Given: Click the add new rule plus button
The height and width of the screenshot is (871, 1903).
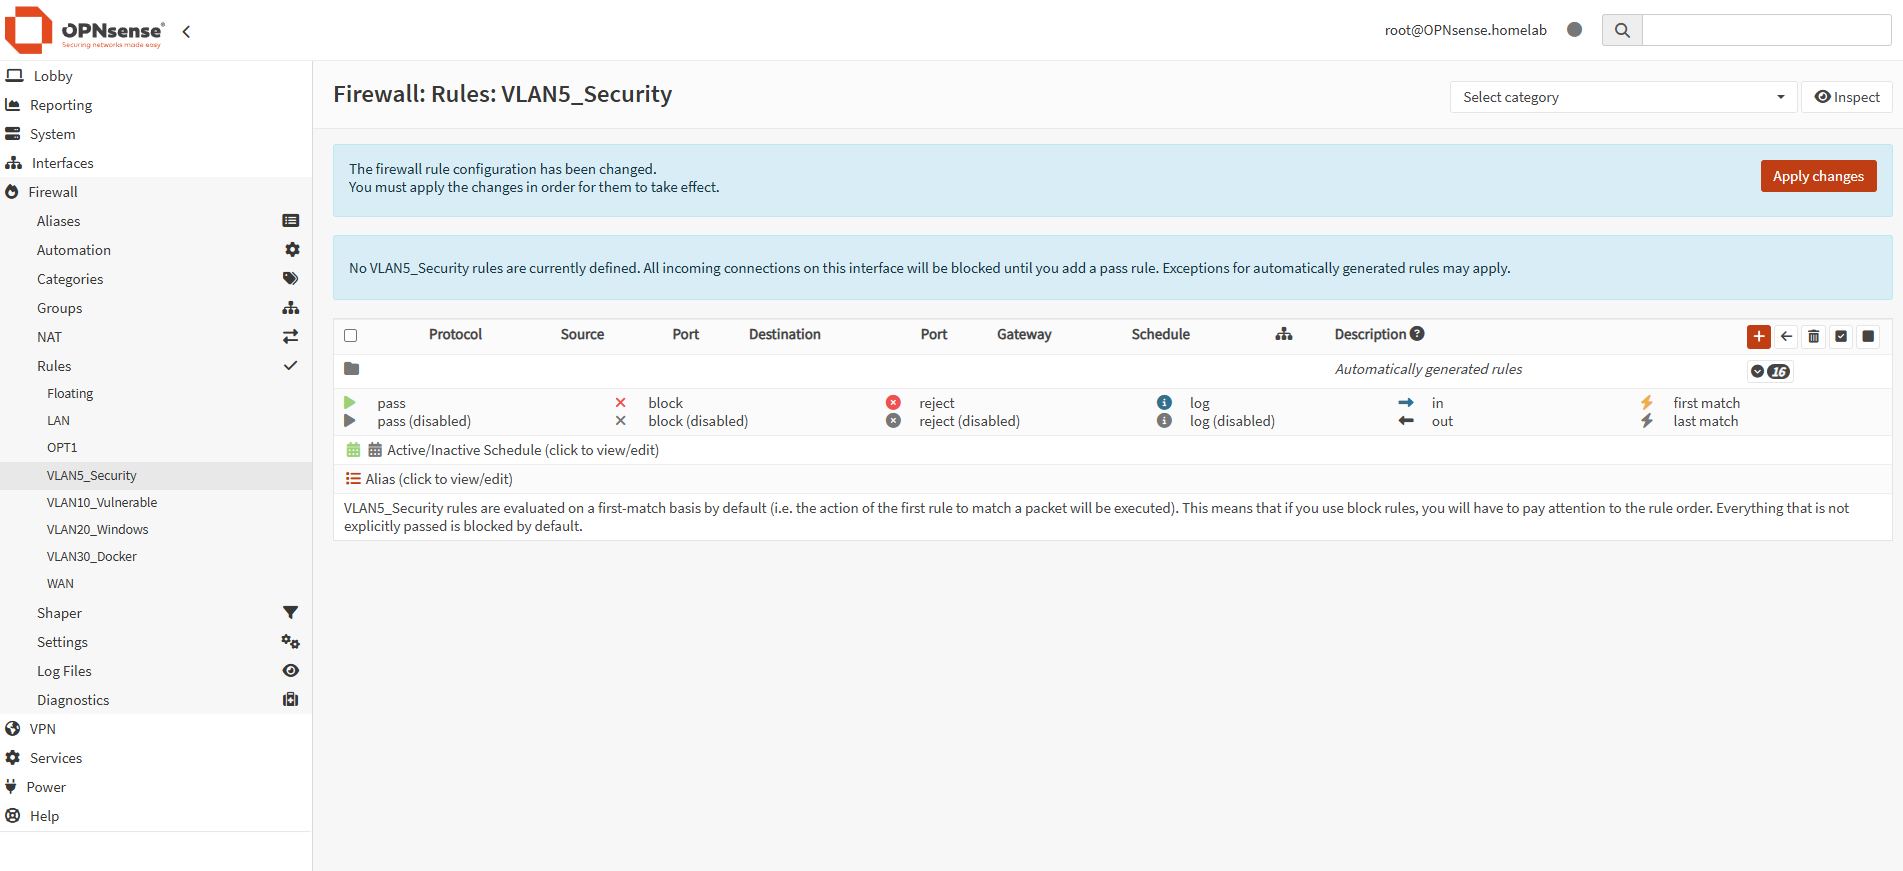Looking at the screenshot, I should [1759, 336].
